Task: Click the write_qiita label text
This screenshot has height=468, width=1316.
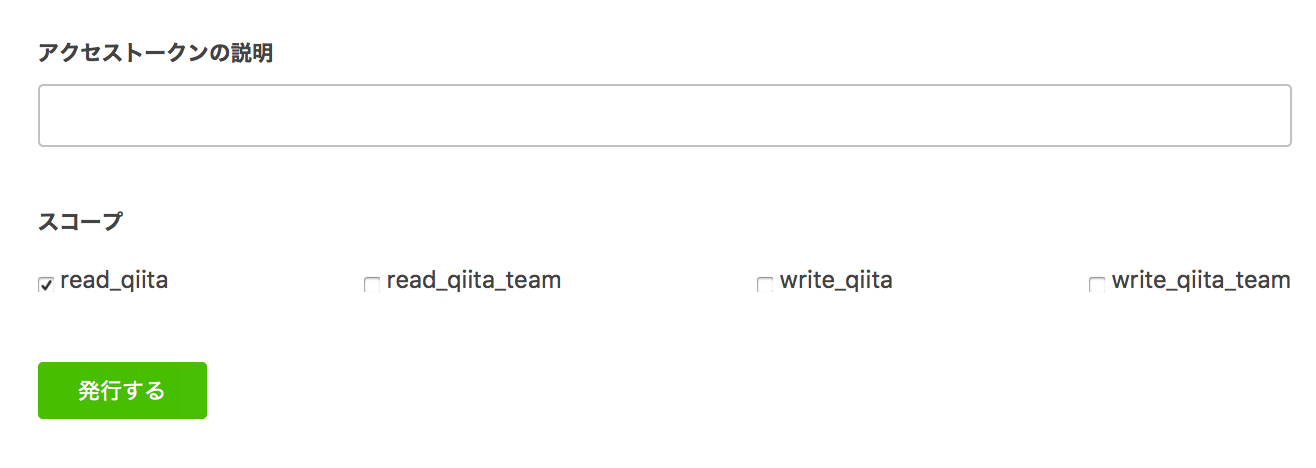Action: point(836,281)
